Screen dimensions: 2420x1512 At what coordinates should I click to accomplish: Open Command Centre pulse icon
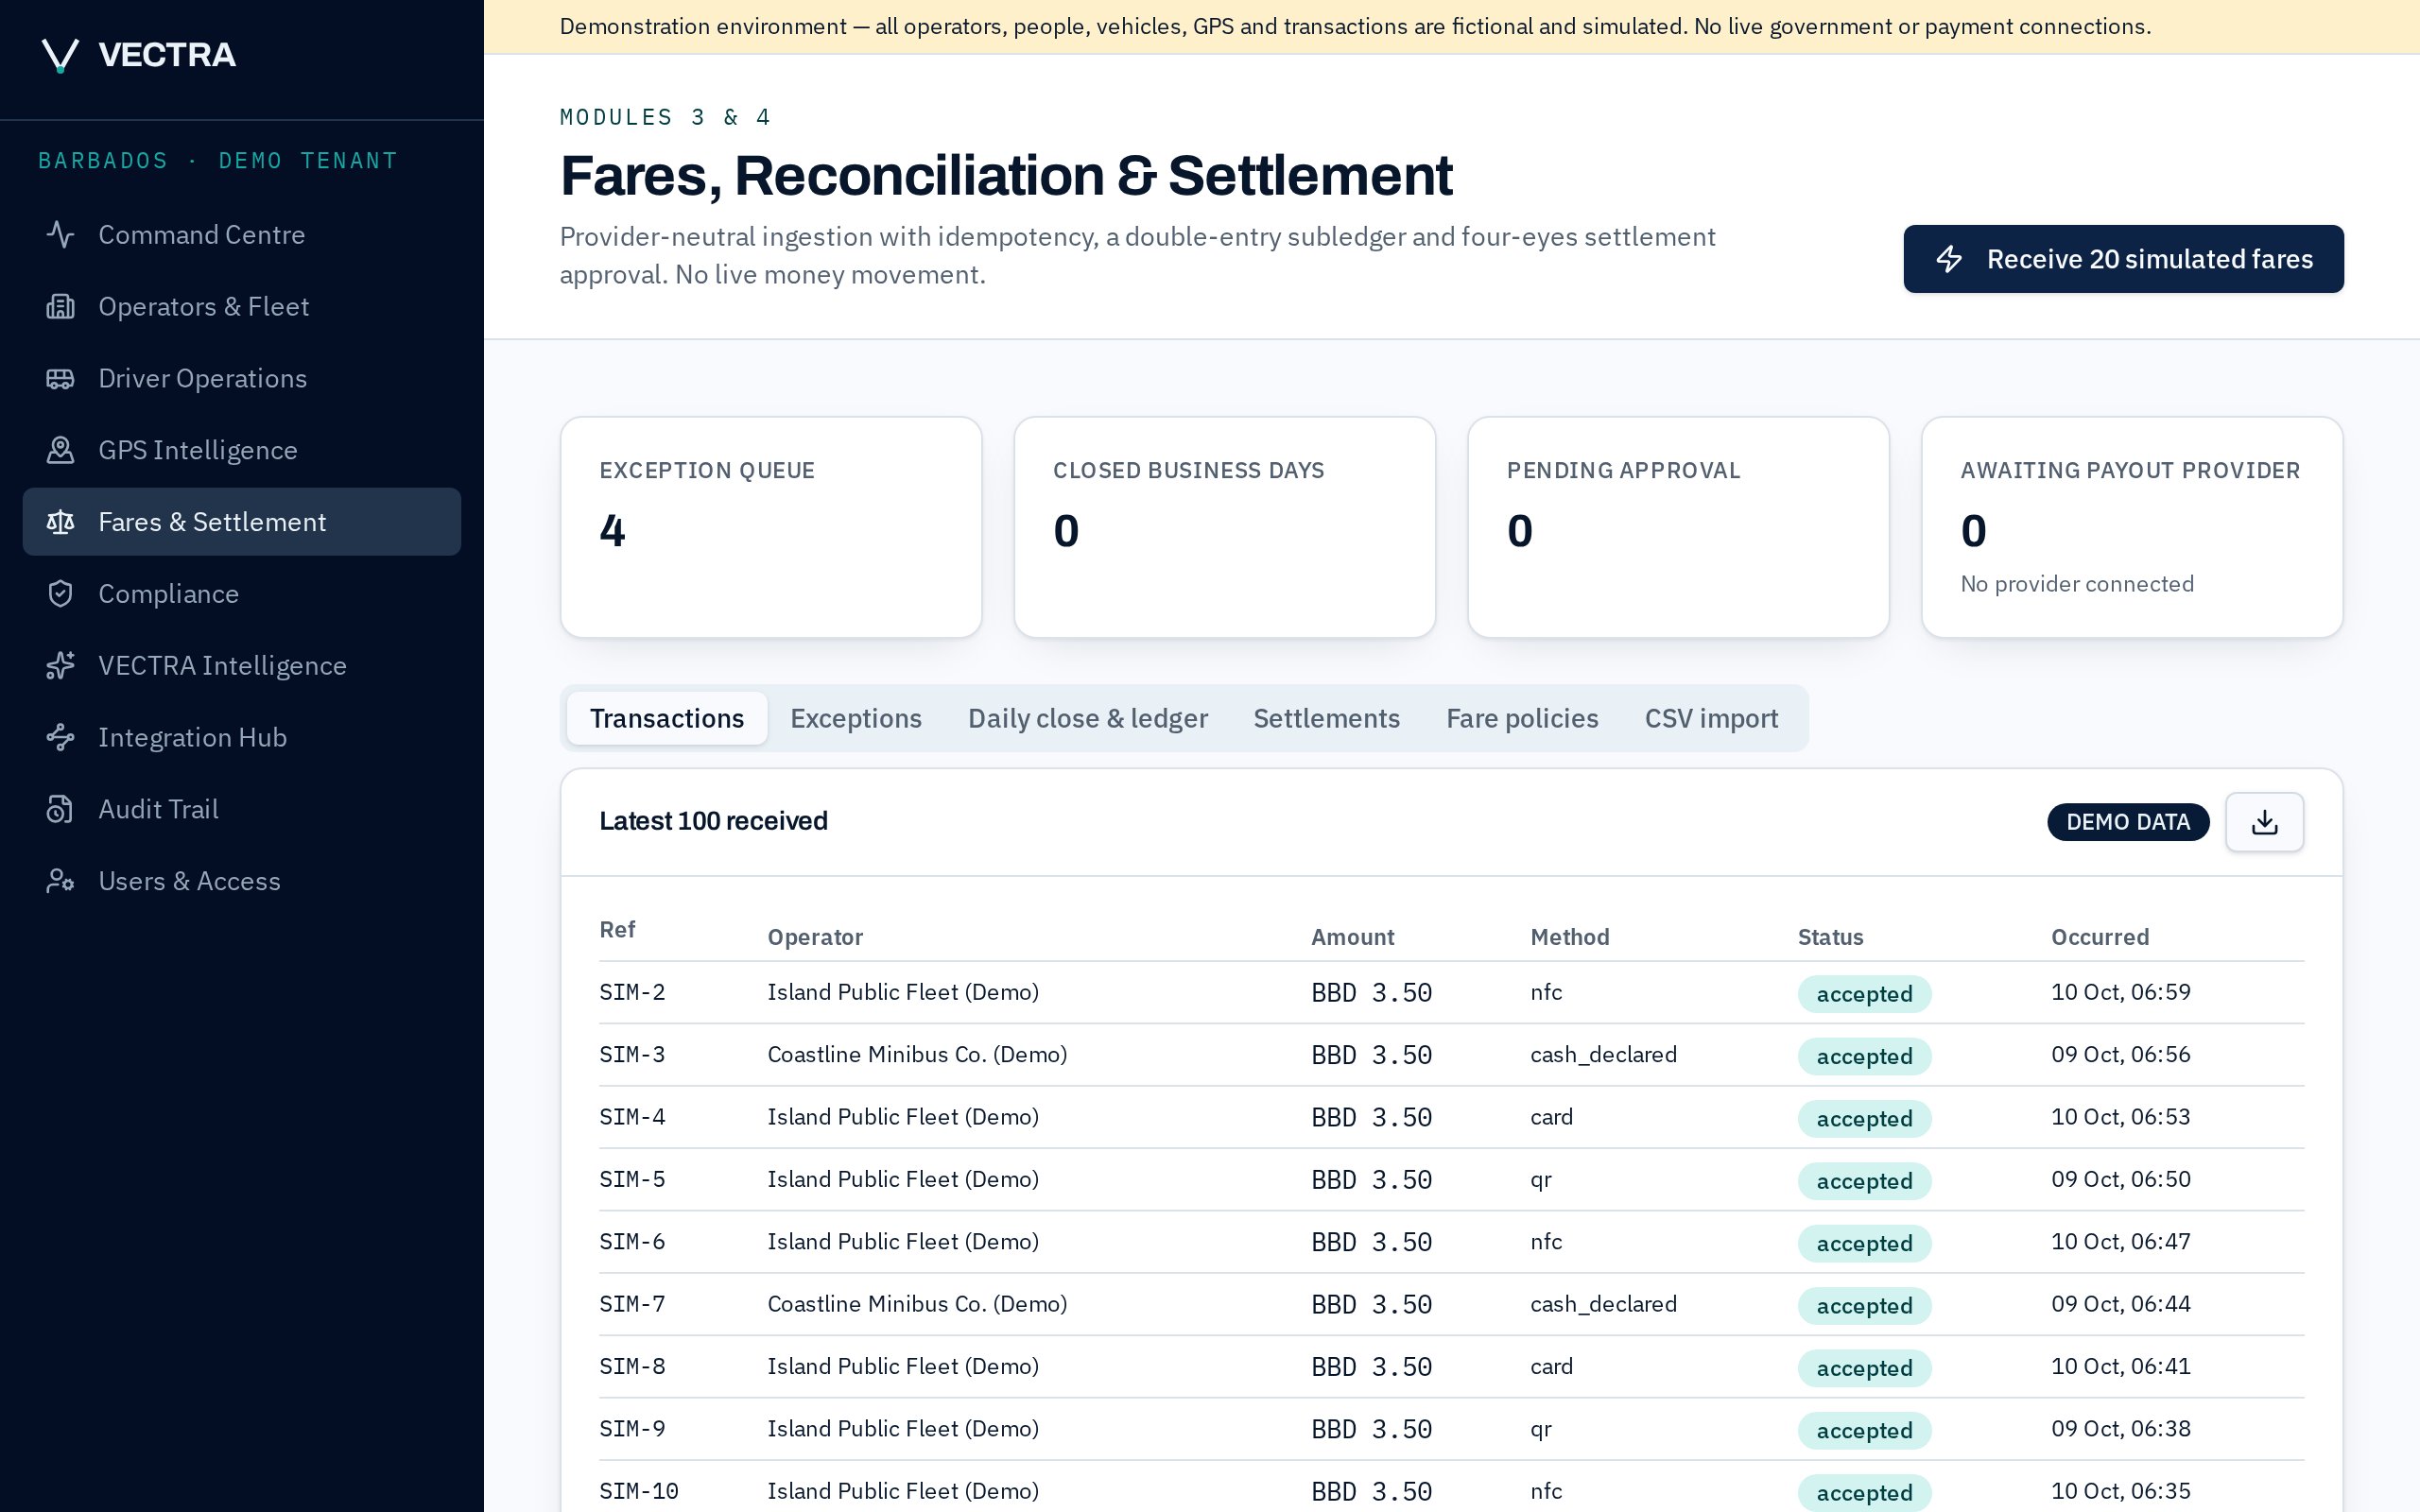[x=60, y=235]
